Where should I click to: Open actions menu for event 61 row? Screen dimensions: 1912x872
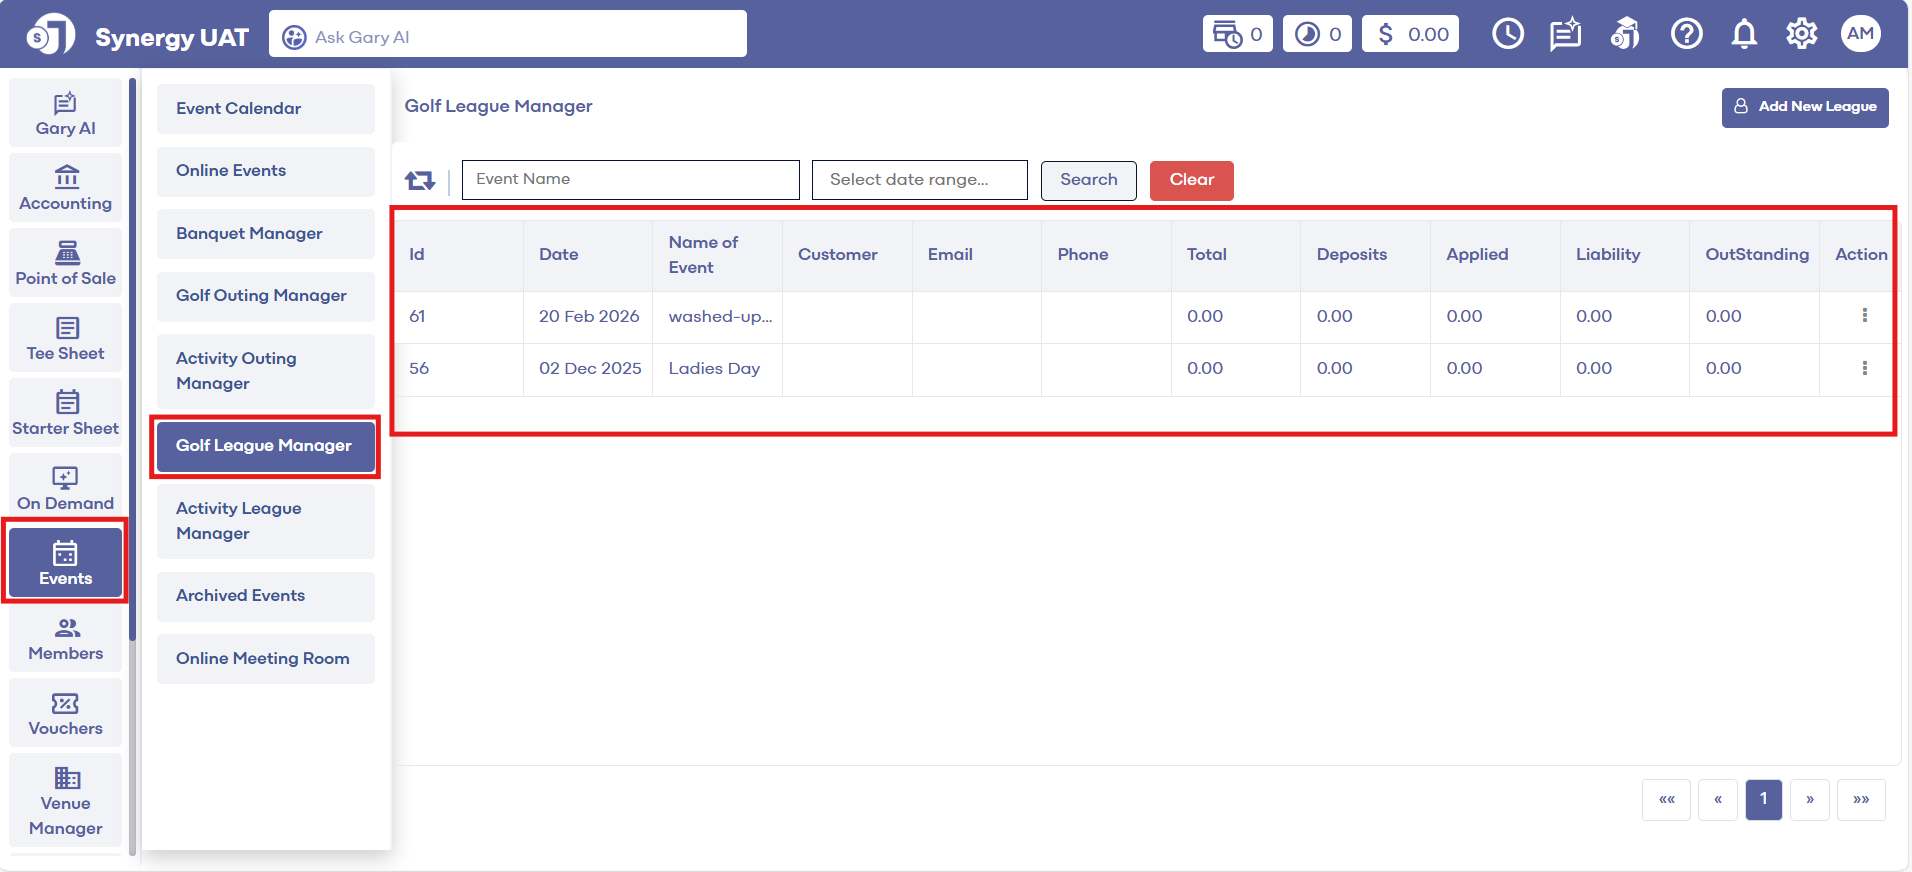[x=1864, y=316]
